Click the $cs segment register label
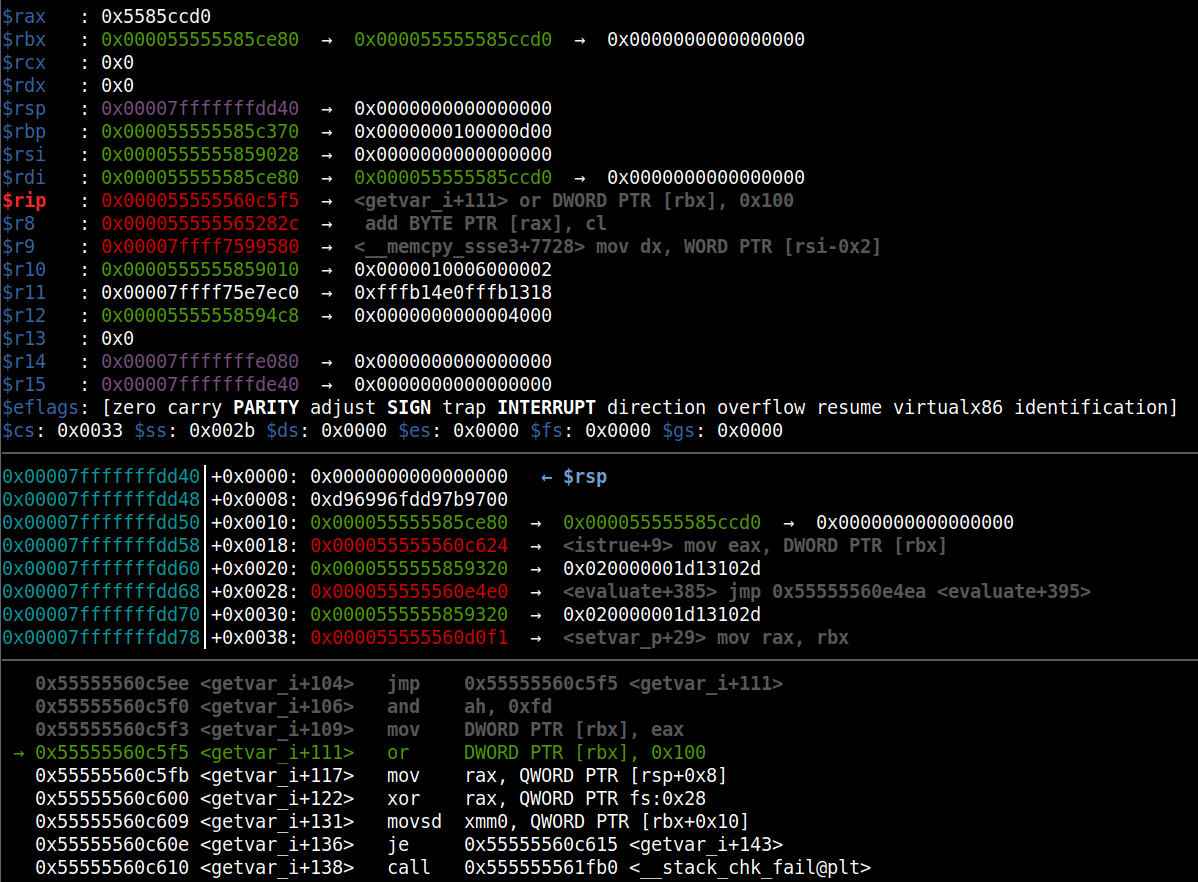 tap(18, 430)
